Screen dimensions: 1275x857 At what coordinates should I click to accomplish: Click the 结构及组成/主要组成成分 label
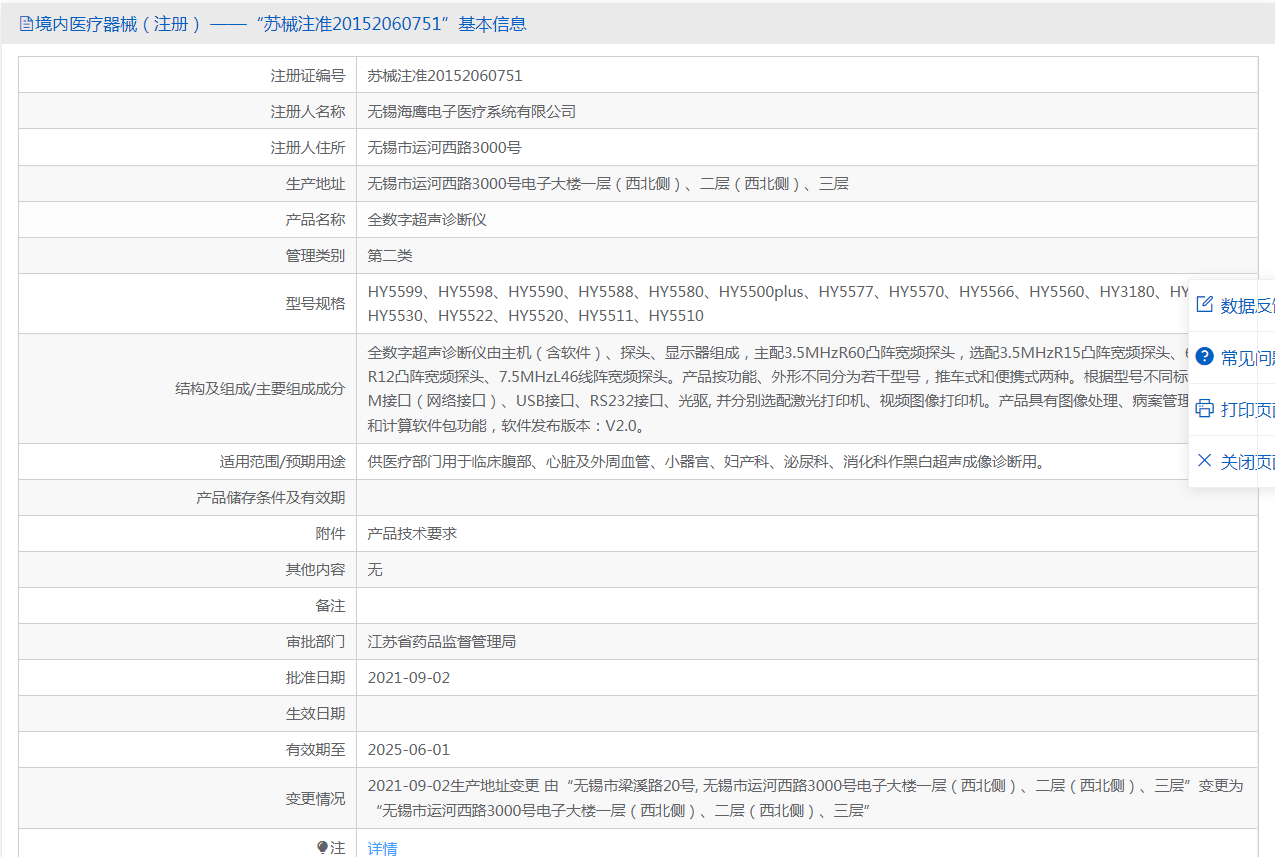pos(260,388)
